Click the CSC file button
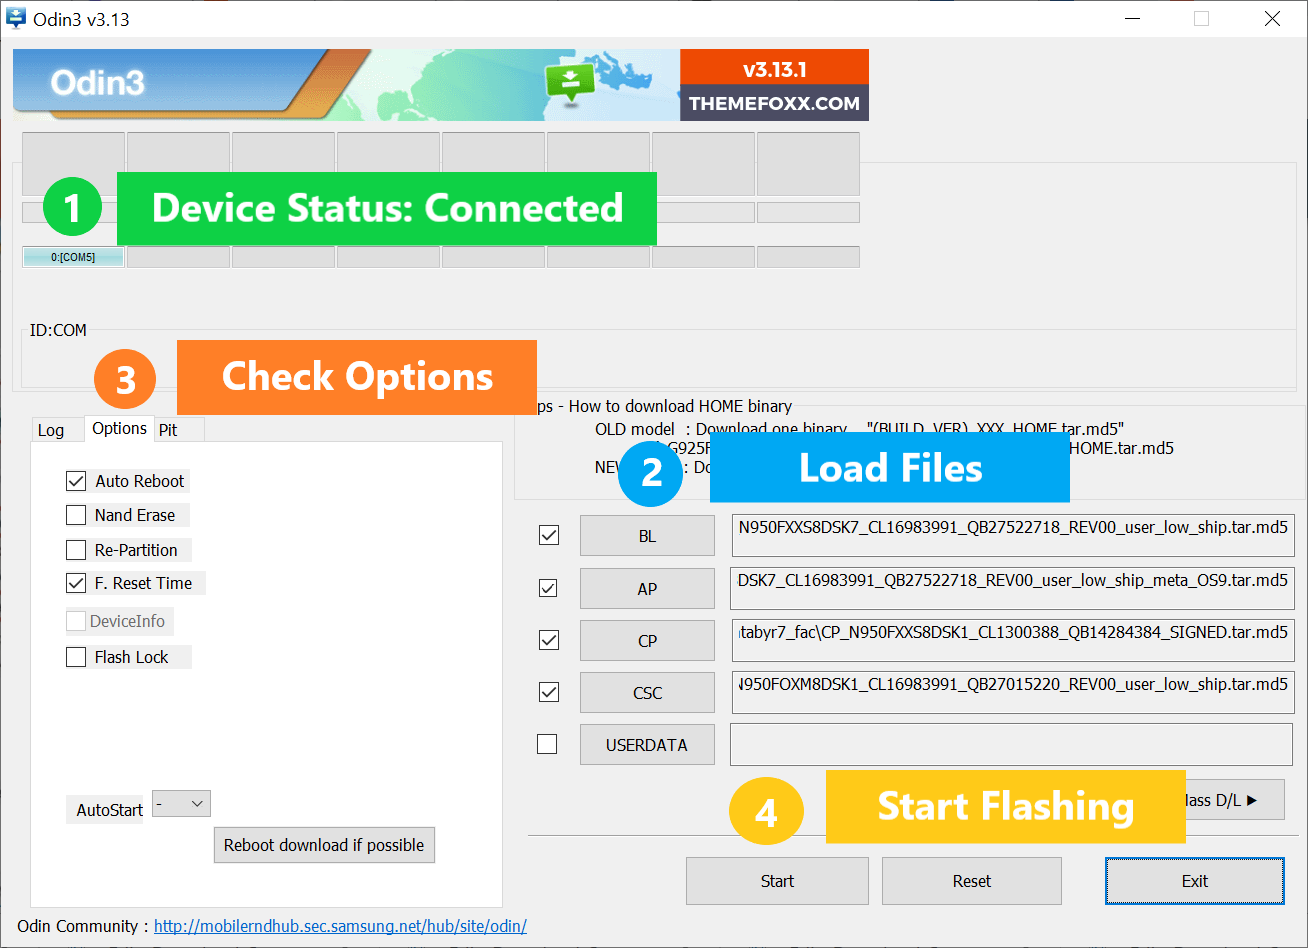Viewport: 1308px width, 948px height. pos(647,692)
